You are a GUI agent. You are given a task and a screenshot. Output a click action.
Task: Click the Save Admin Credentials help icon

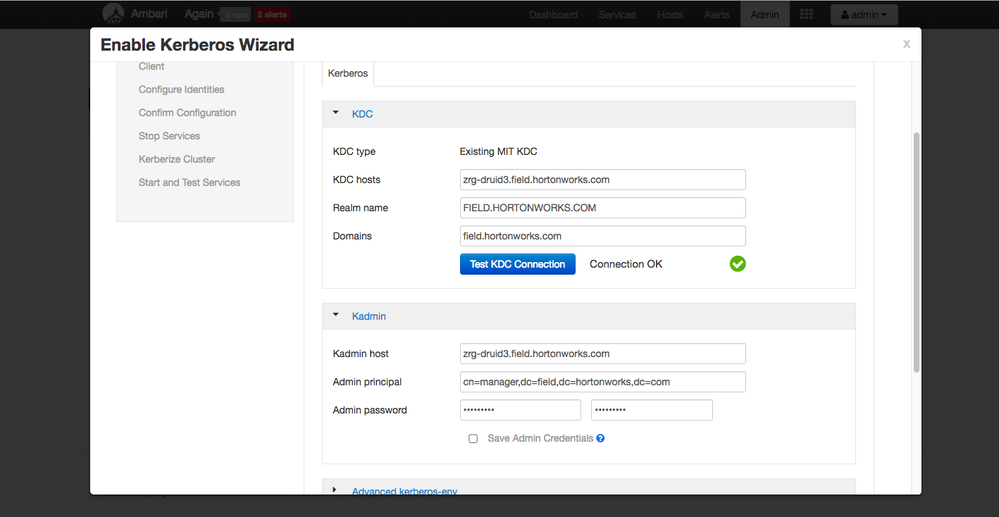click(601, 438)
